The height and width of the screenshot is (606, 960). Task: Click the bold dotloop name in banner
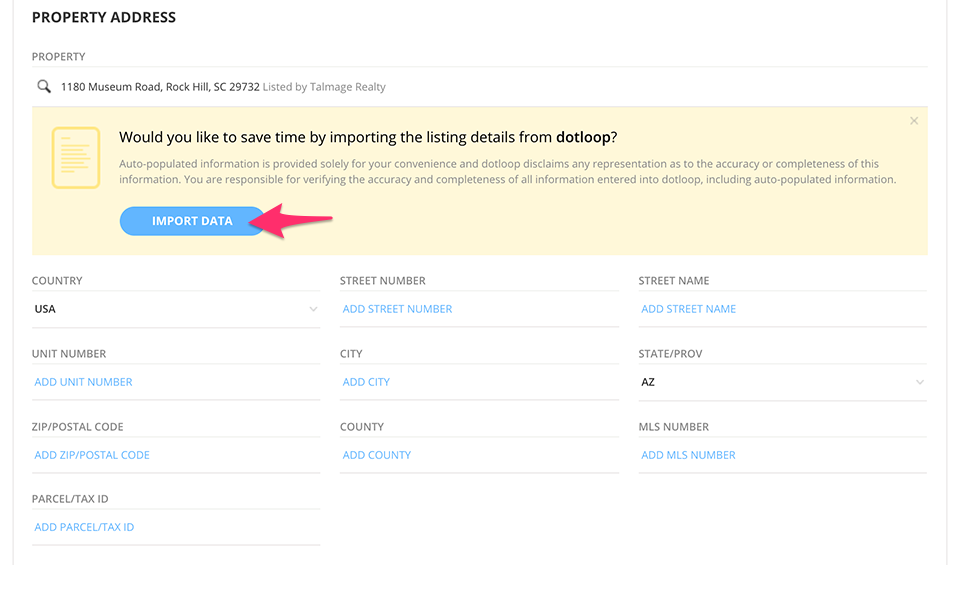583,137
